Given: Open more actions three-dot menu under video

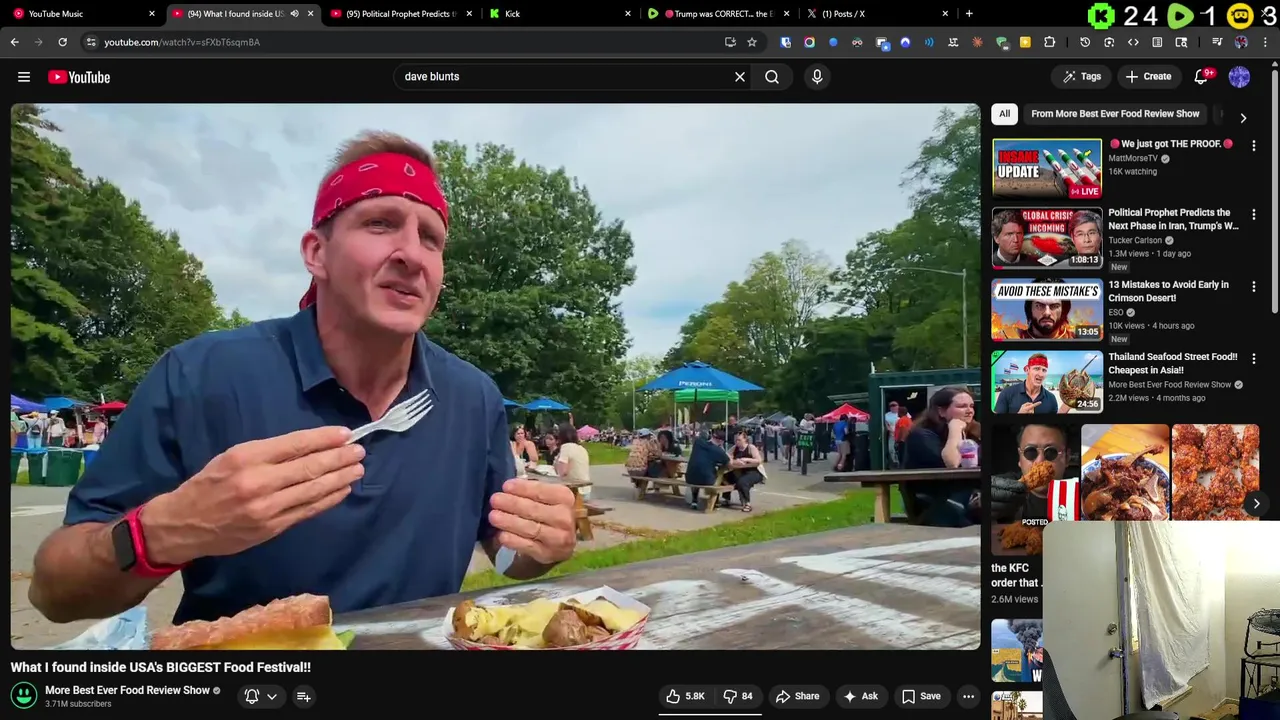Looking at the screenshot, I should coord(968,696).
